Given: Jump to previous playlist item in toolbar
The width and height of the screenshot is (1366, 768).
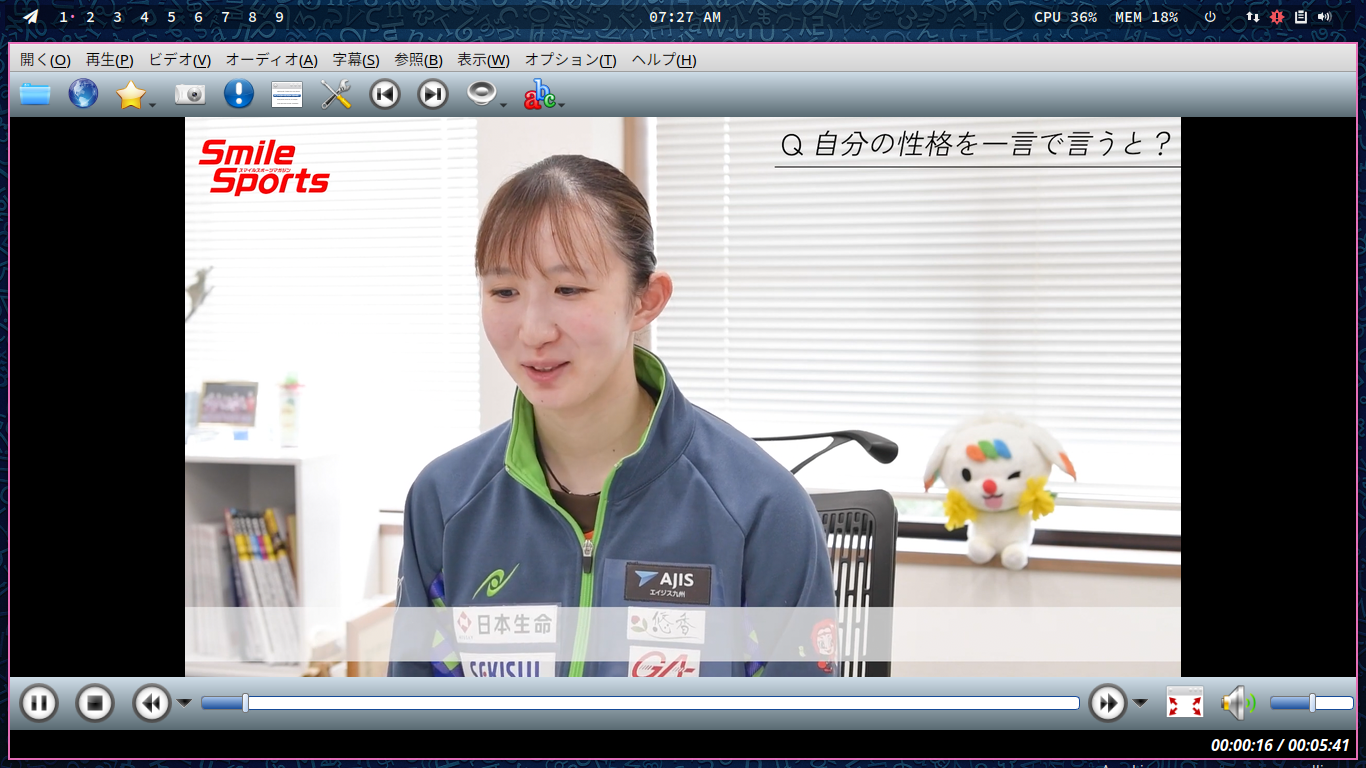Looking at the screenshot, I should (x=385, y=94).
